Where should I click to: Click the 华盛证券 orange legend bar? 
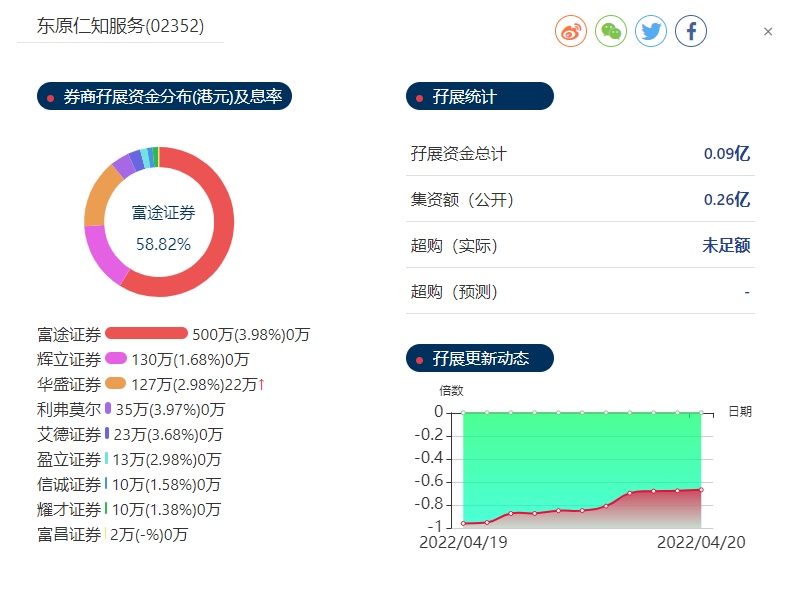[115, 384]
